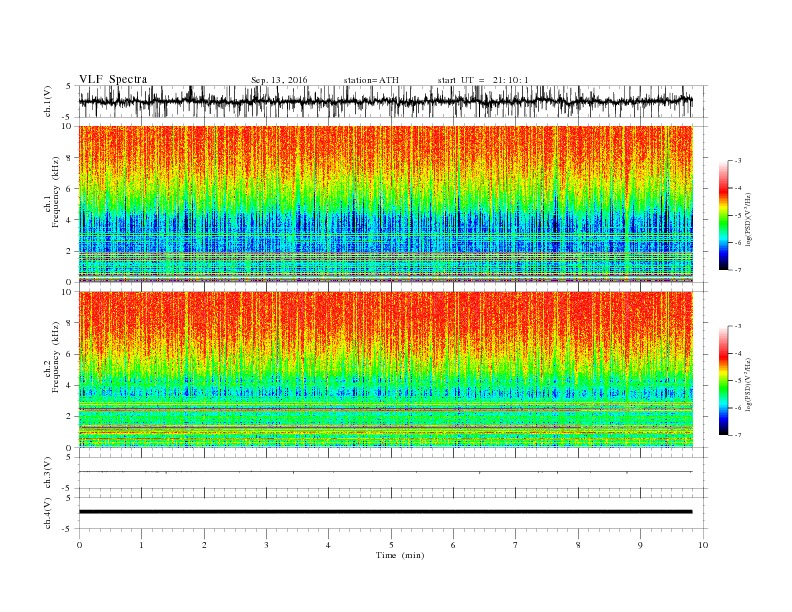The image size is (792, 612).
Task: Click the Time (min) axis title
Action: (400, 555)
